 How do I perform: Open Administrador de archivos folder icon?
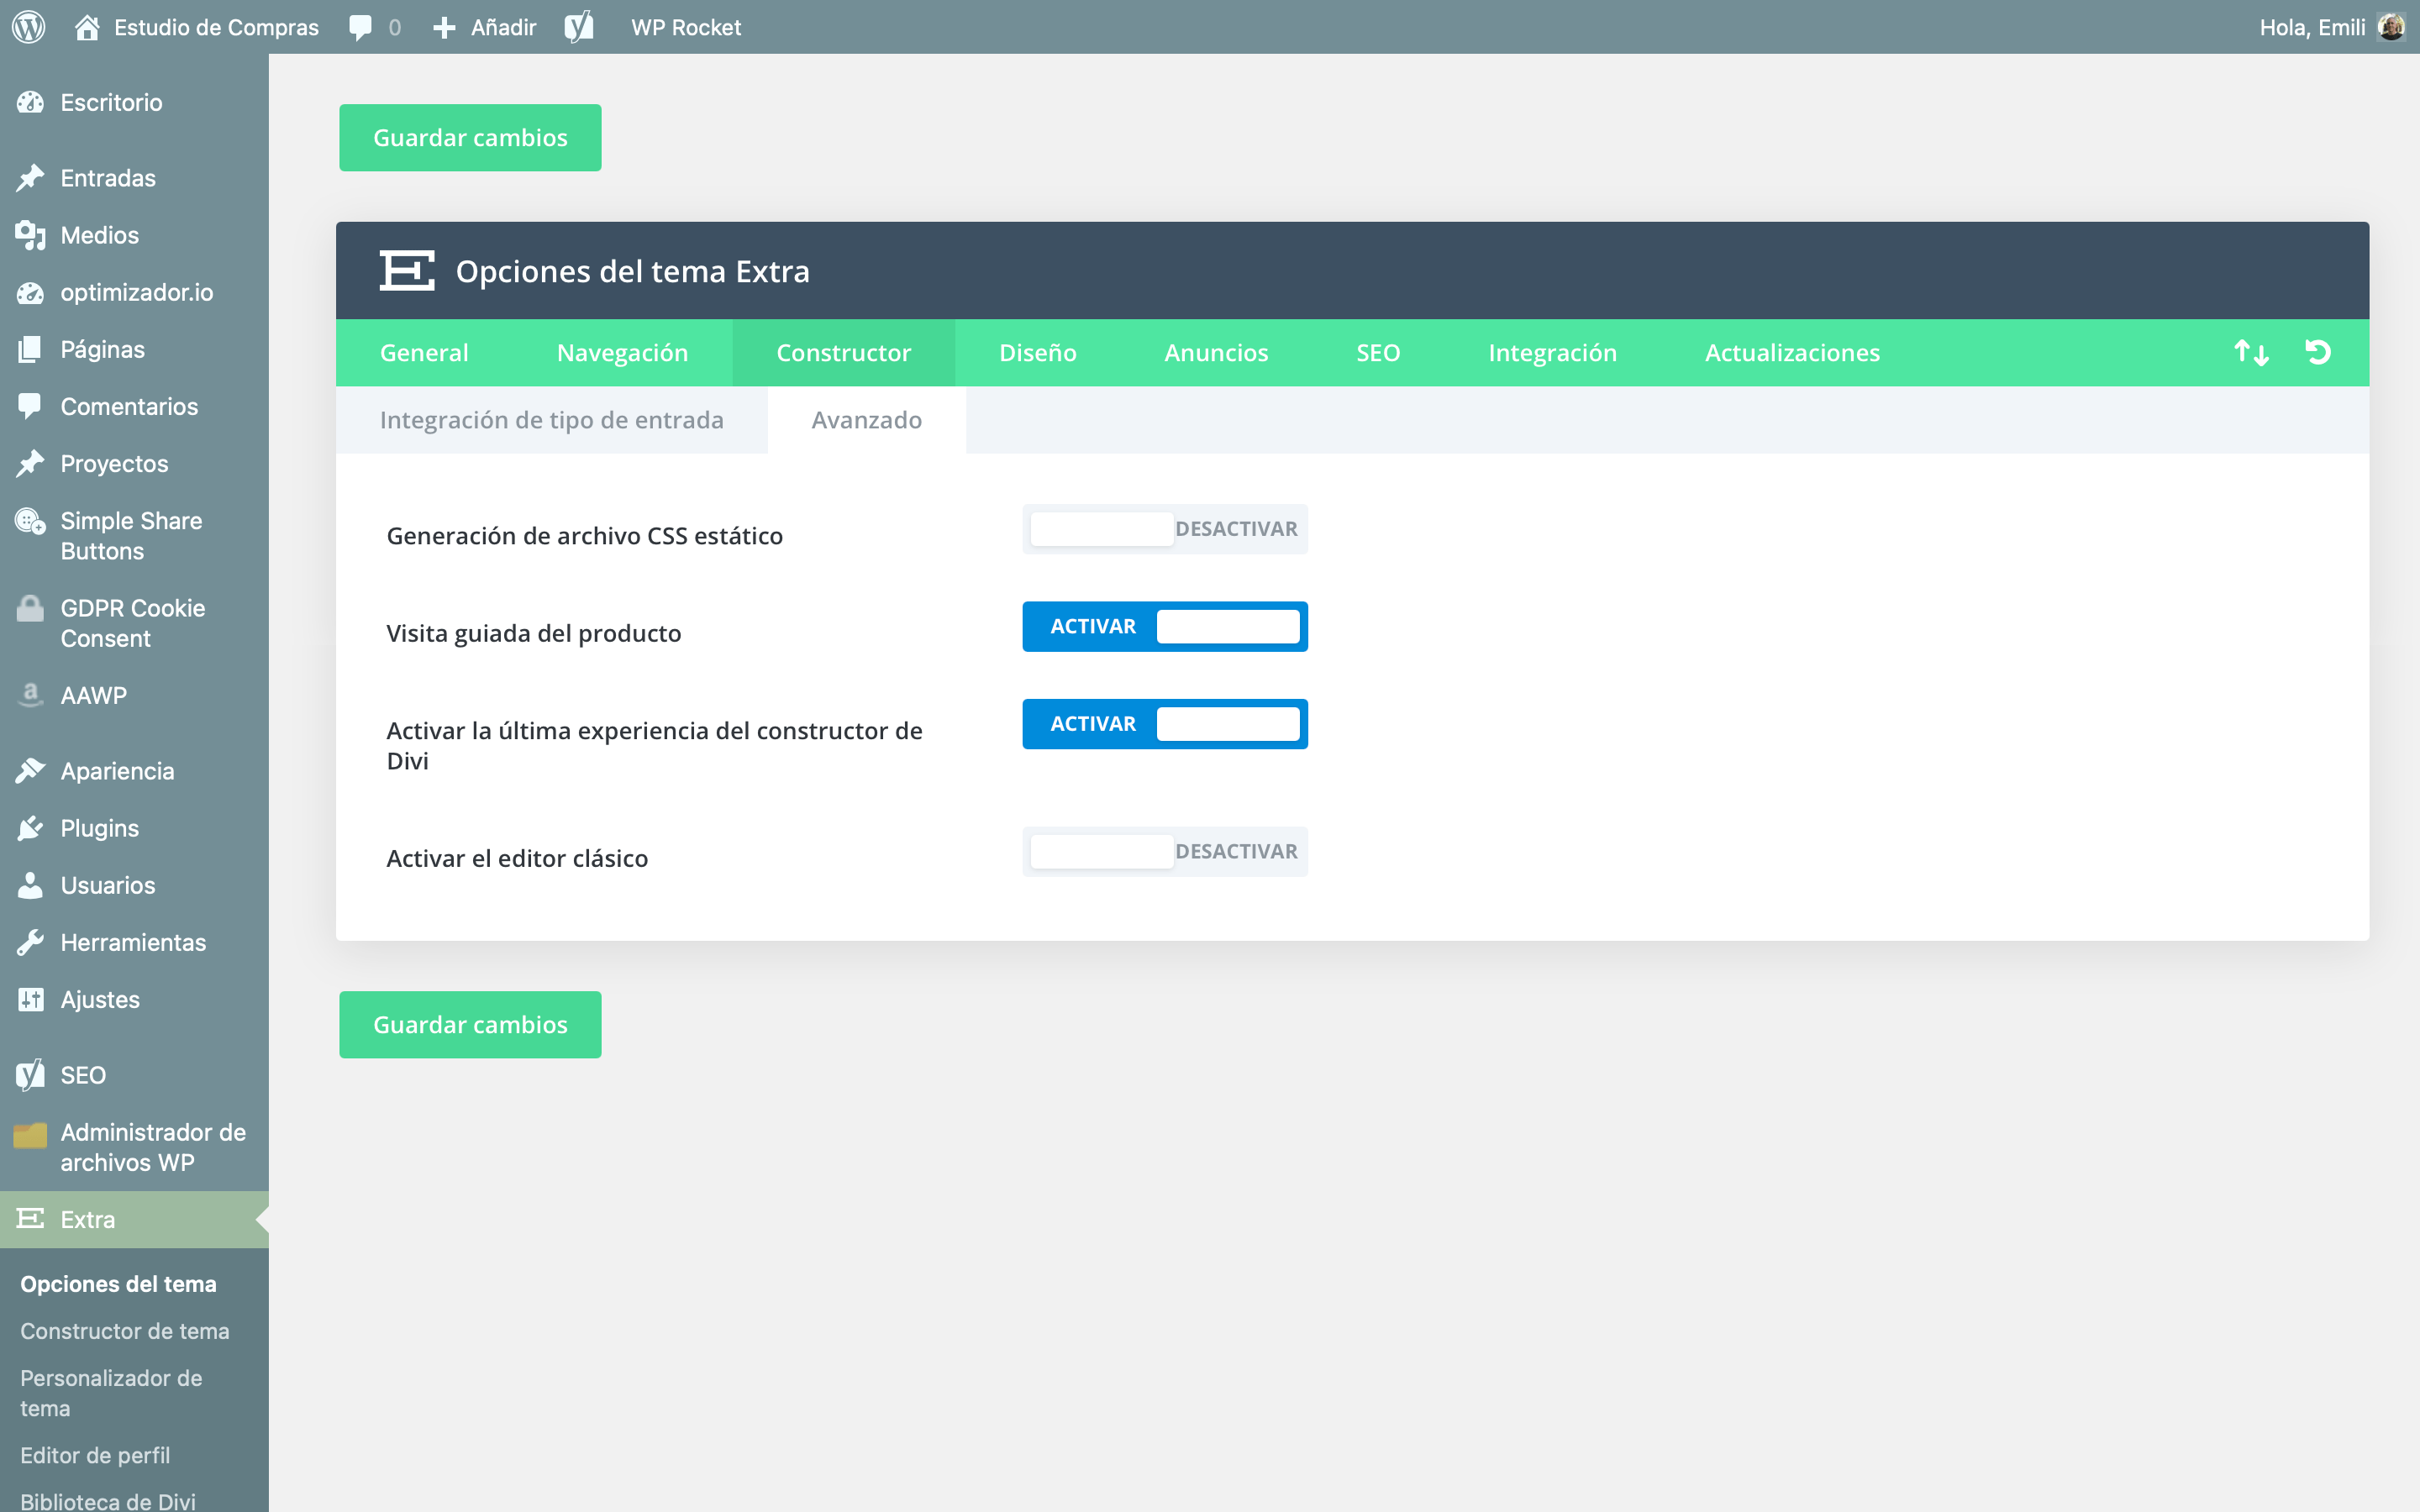point(30,1134)
